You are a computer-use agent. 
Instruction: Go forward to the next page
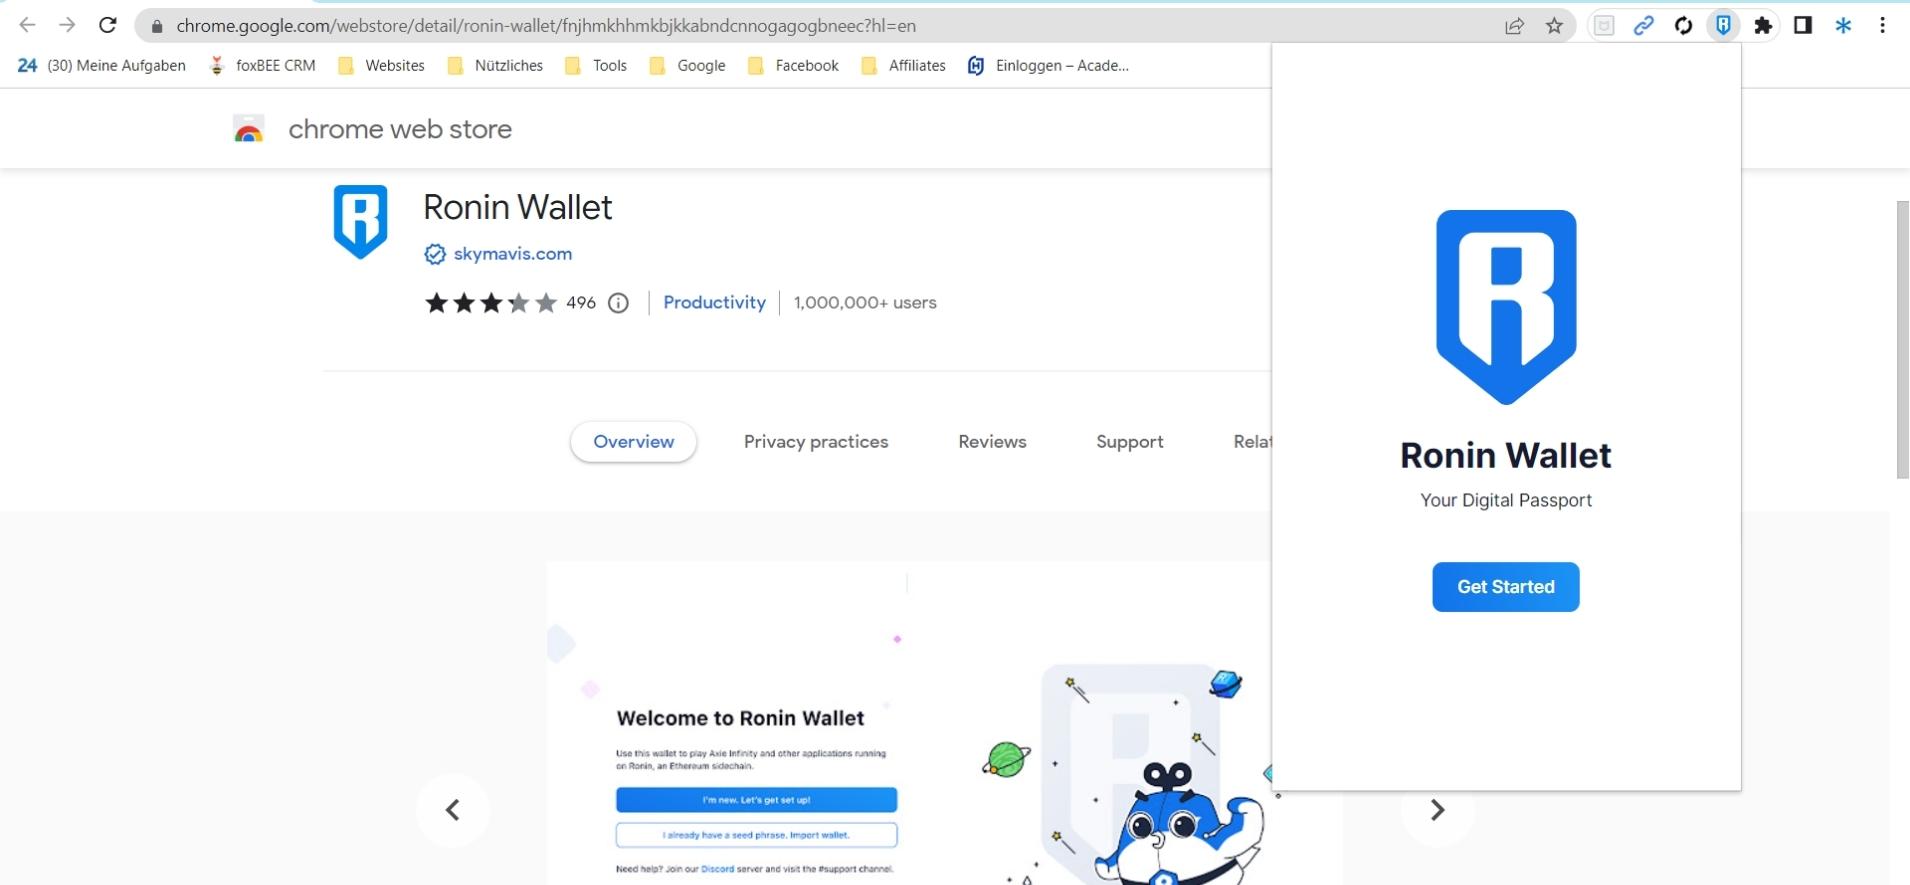point(67,25)
